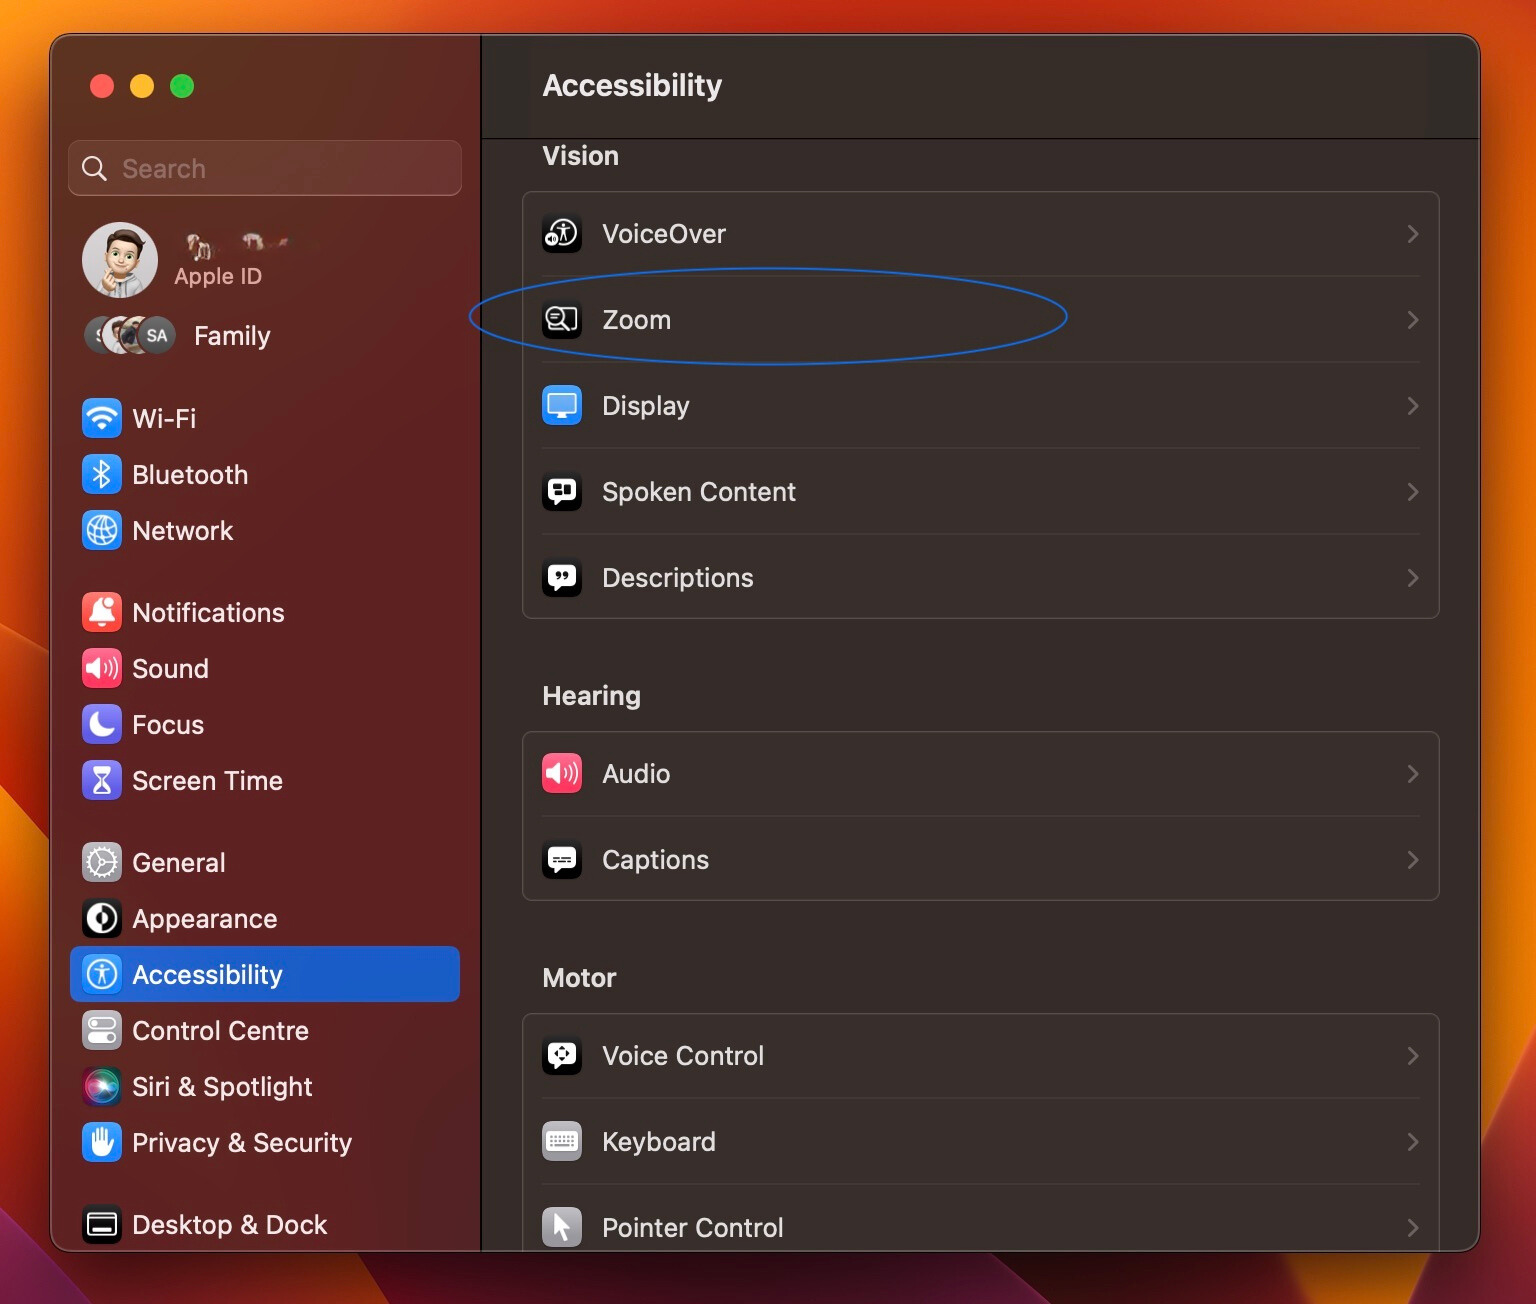
Task: Click the Control Centre switches icon
Action: (102, 1030)
